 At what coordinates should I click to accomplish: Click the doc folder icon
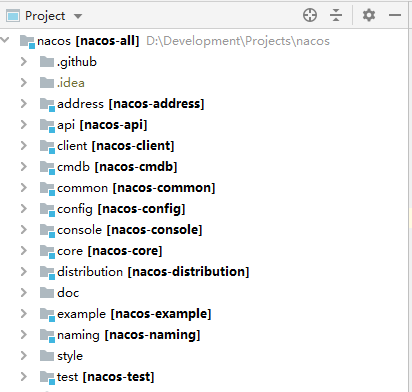pos(47,293)
